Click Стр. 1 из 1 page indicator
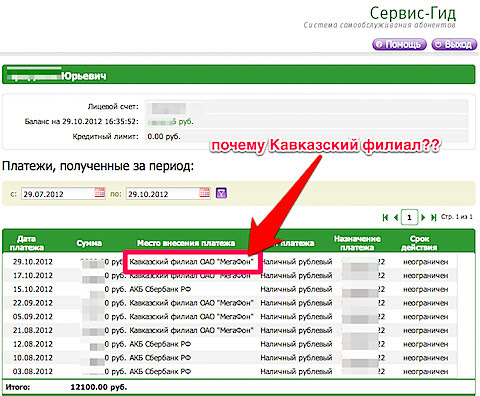480x396 pixels. pos(457,217)
